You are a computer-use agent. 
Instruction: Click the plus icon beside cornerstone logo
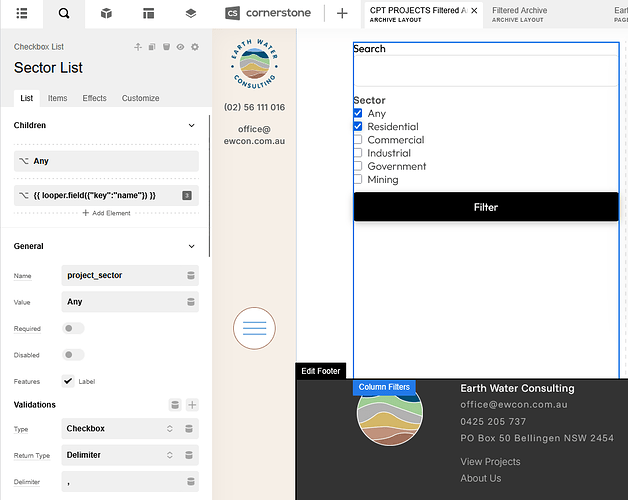click(x=342, y=13)
